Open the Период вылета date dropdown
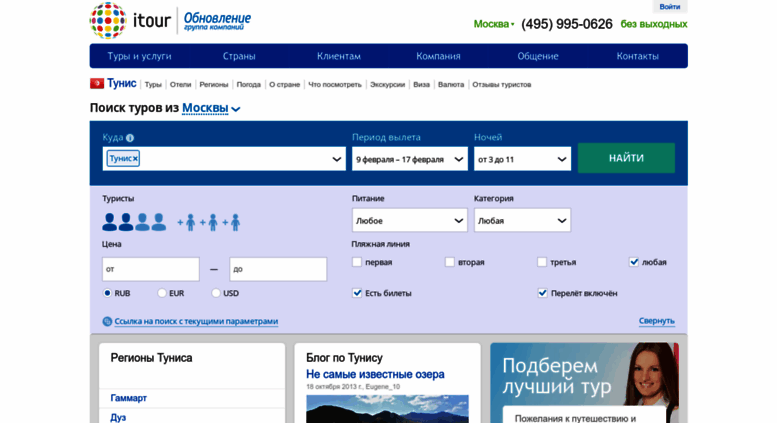Image resolution: width=777 pixels, height=423 pixels. (409, 158)
